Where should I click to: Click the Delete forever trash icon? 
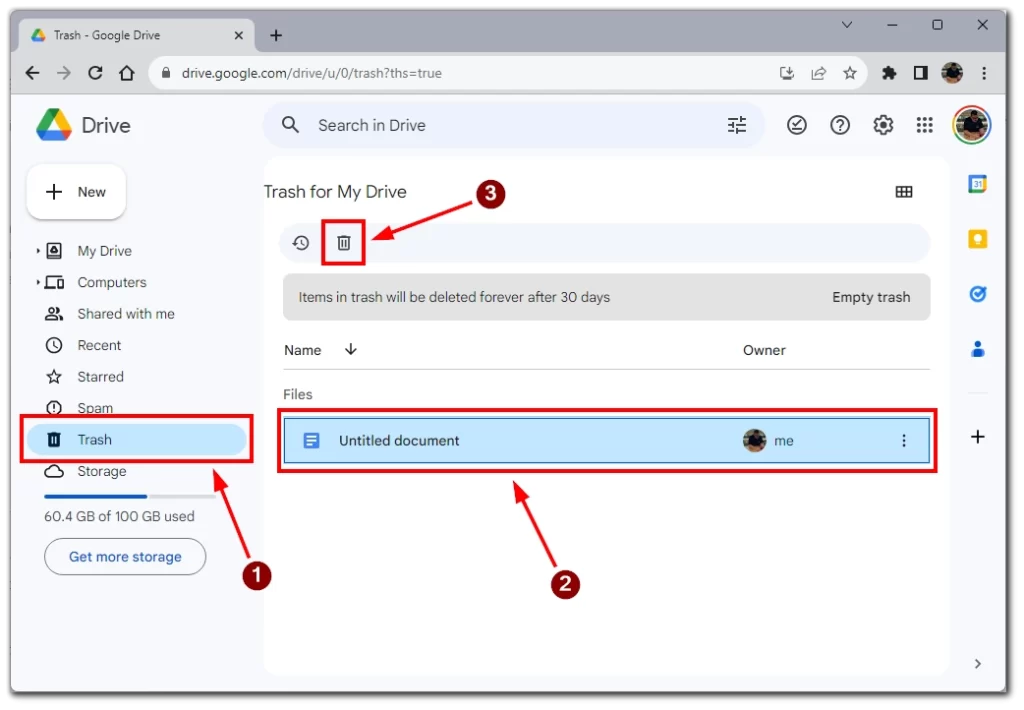click(344, 243)
